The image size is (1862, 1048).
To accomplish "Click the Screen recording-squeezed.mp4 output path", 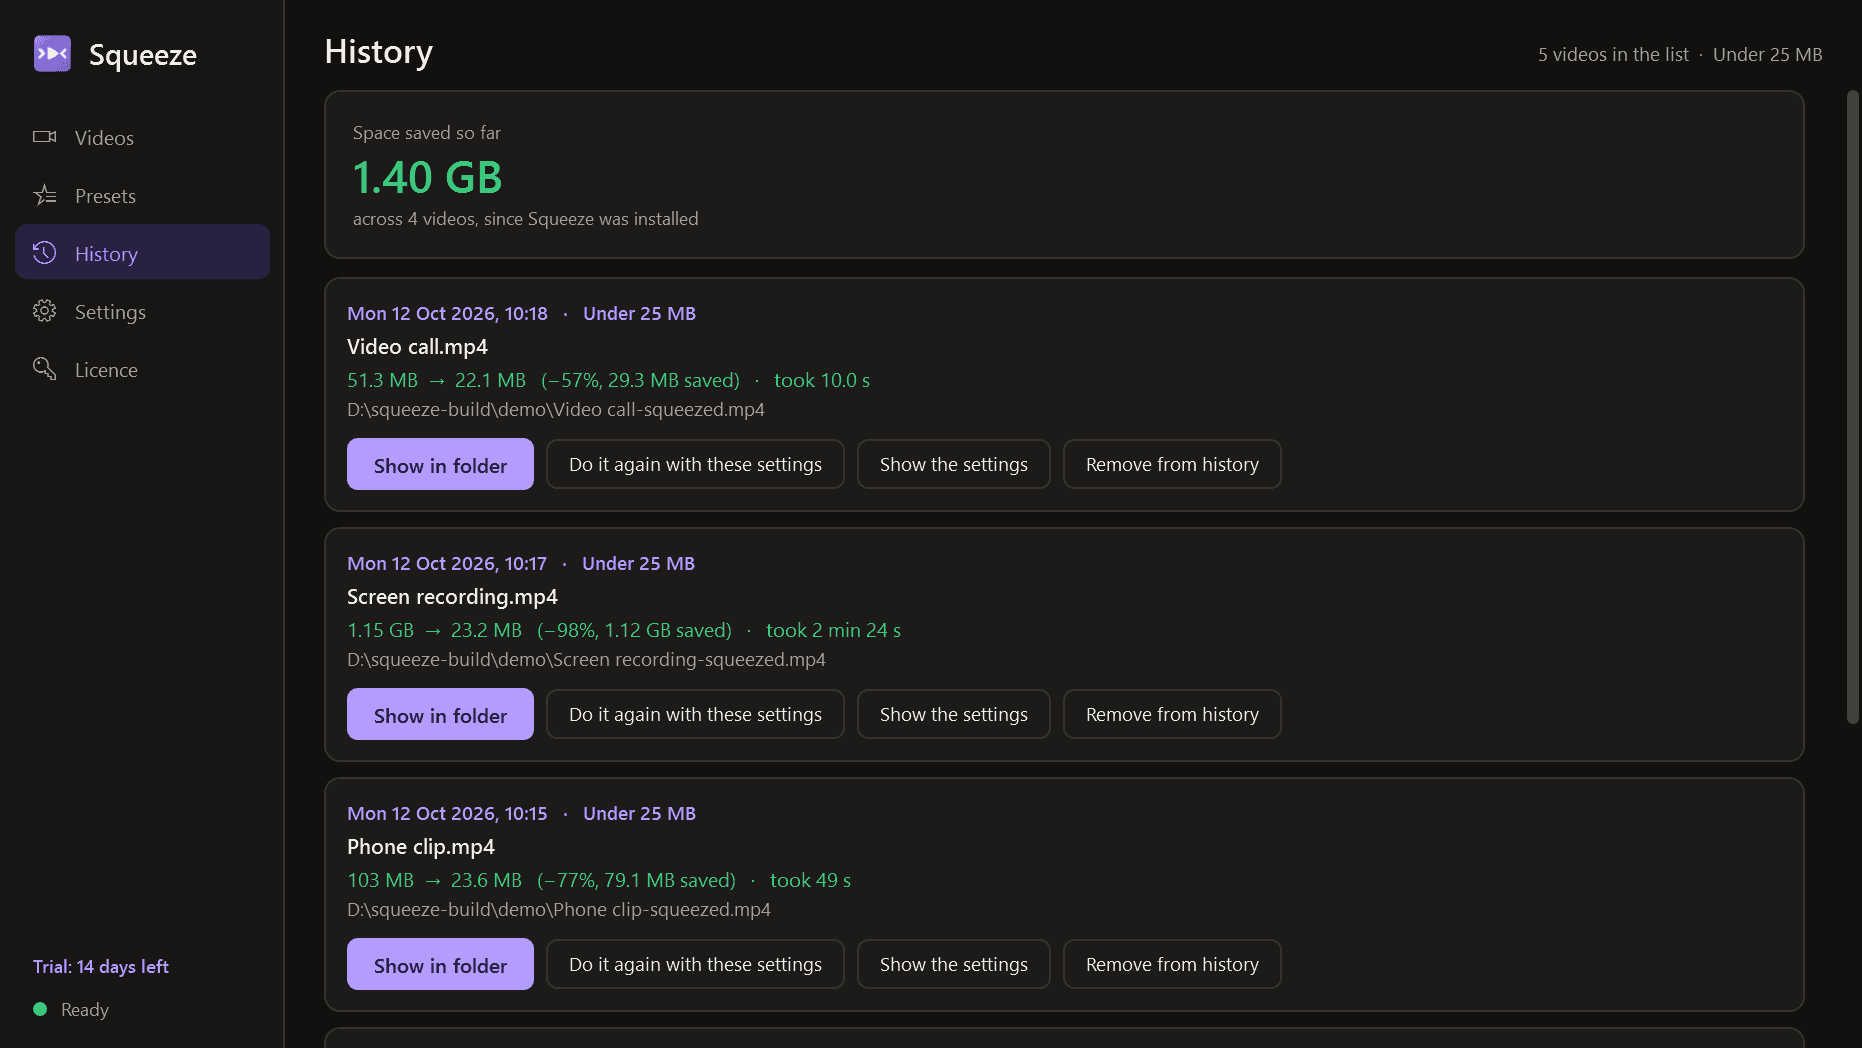I will click(586, 659).
